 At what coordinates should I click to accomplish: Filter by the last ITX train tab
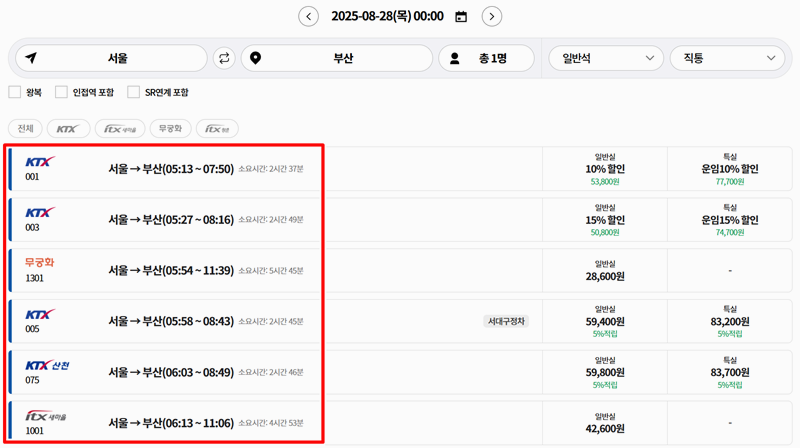point(217,129)
